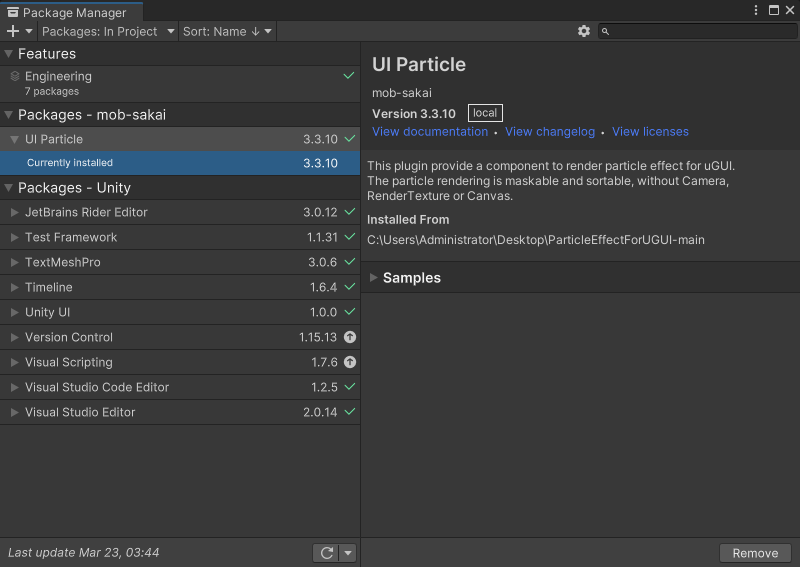This screenshot has height=567, width=800.
Task: Open the View changelog link
Action: (550, 132)
